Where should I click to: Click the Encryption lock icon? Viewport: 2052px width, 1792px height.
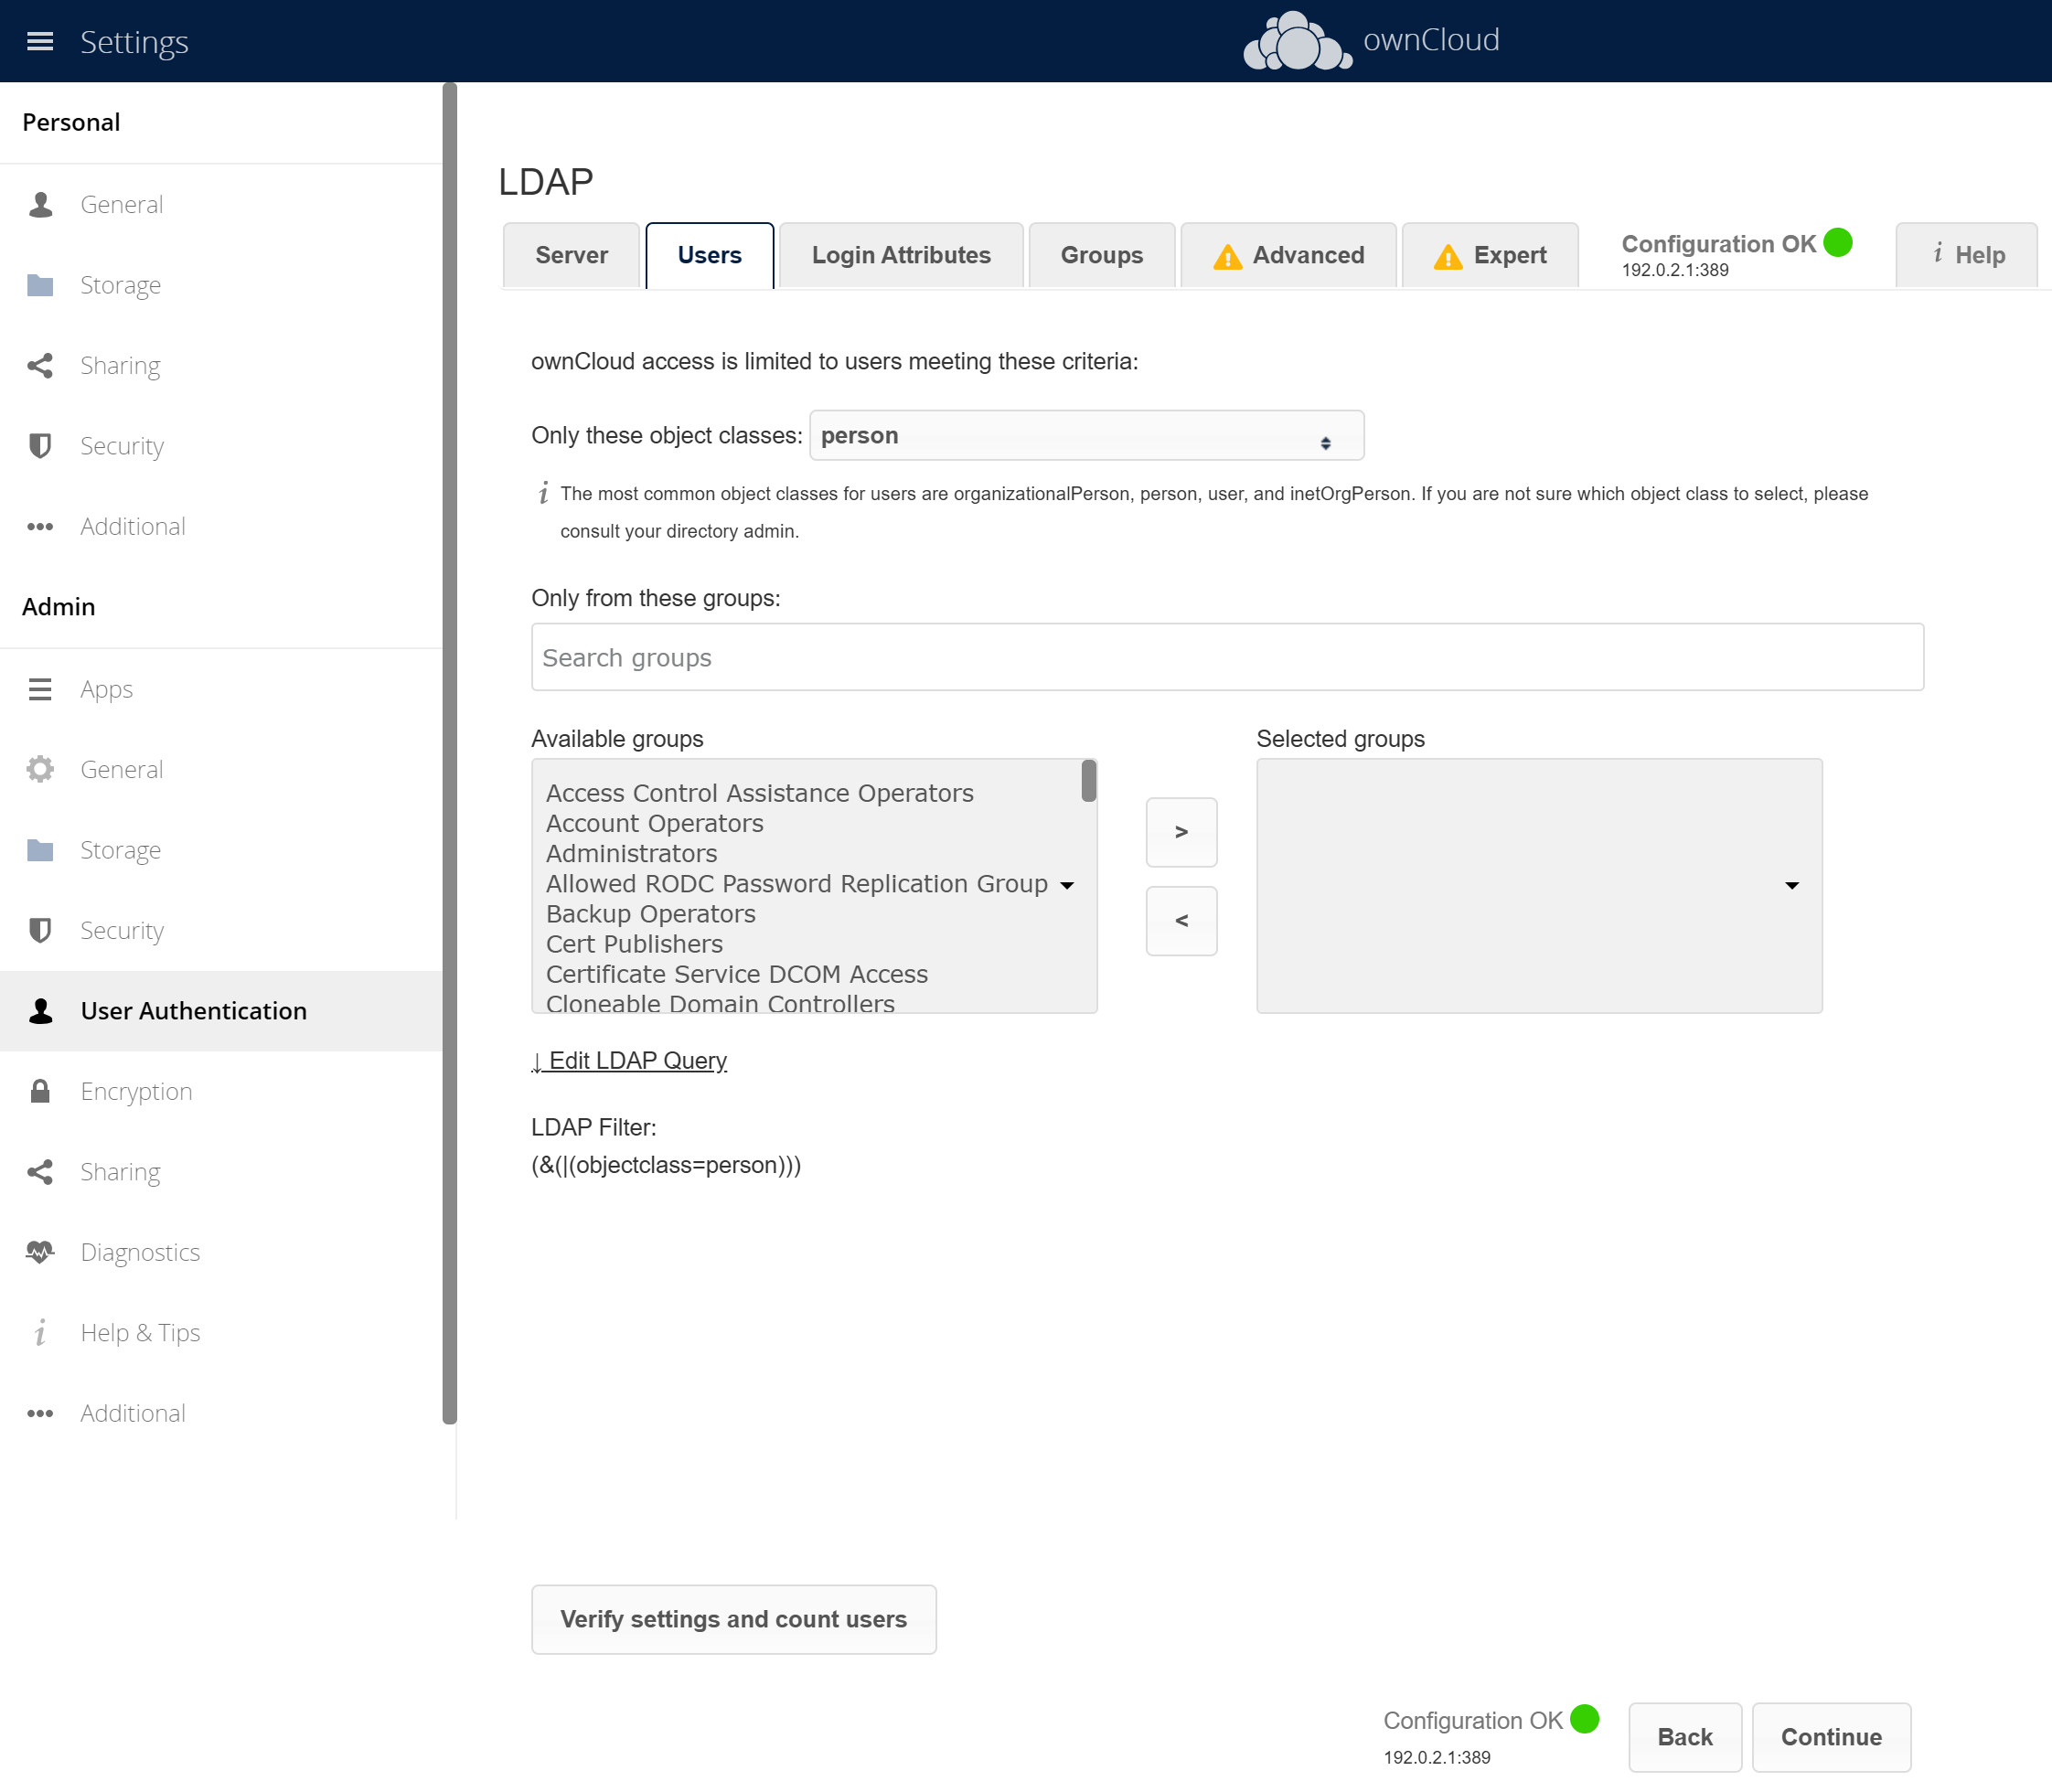pos(40,1091)
